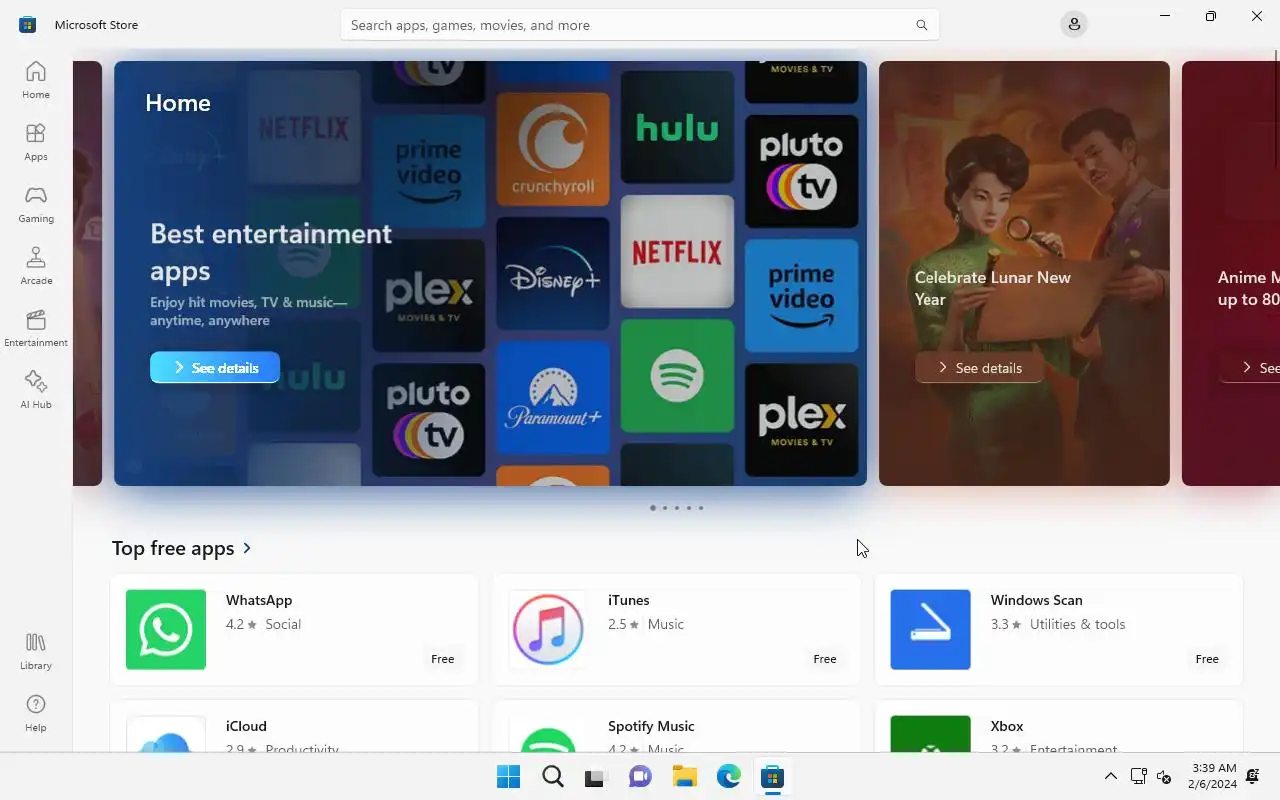Open the Library in sidebar
Viewport: 1280px width, 800px height.
36,651
